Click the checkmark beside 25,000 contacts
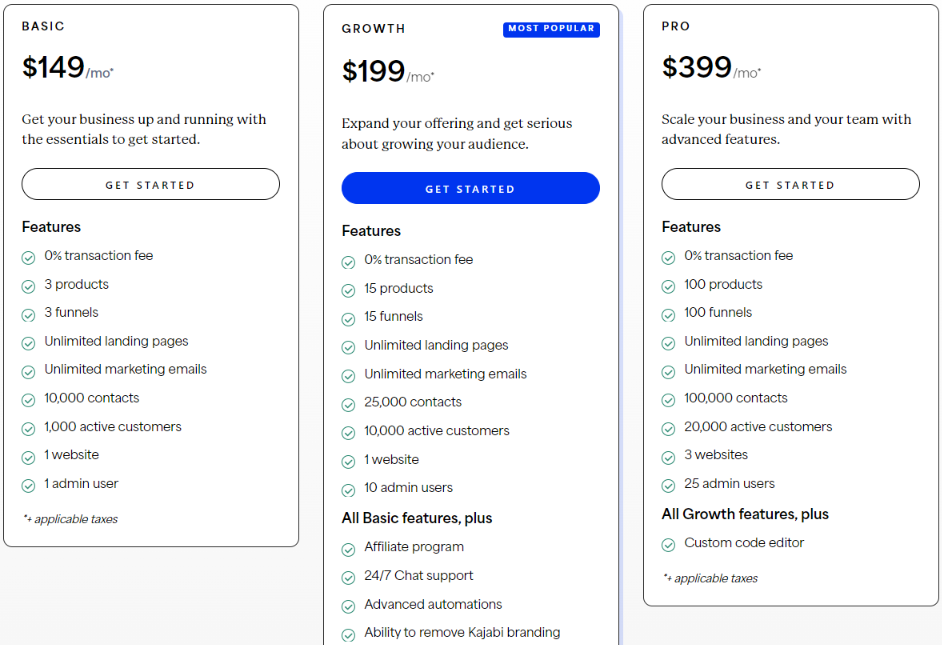 pos(348,403)
